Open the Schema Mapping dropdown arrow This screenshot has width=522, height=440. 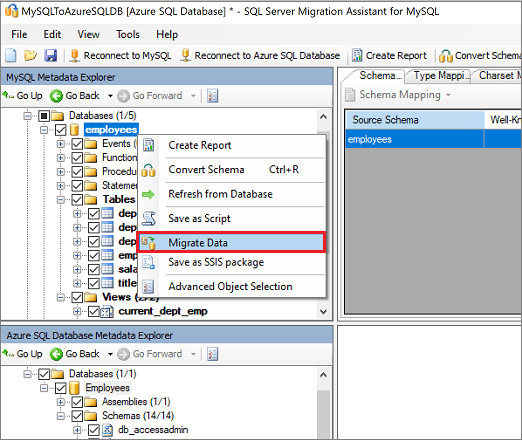448,95
